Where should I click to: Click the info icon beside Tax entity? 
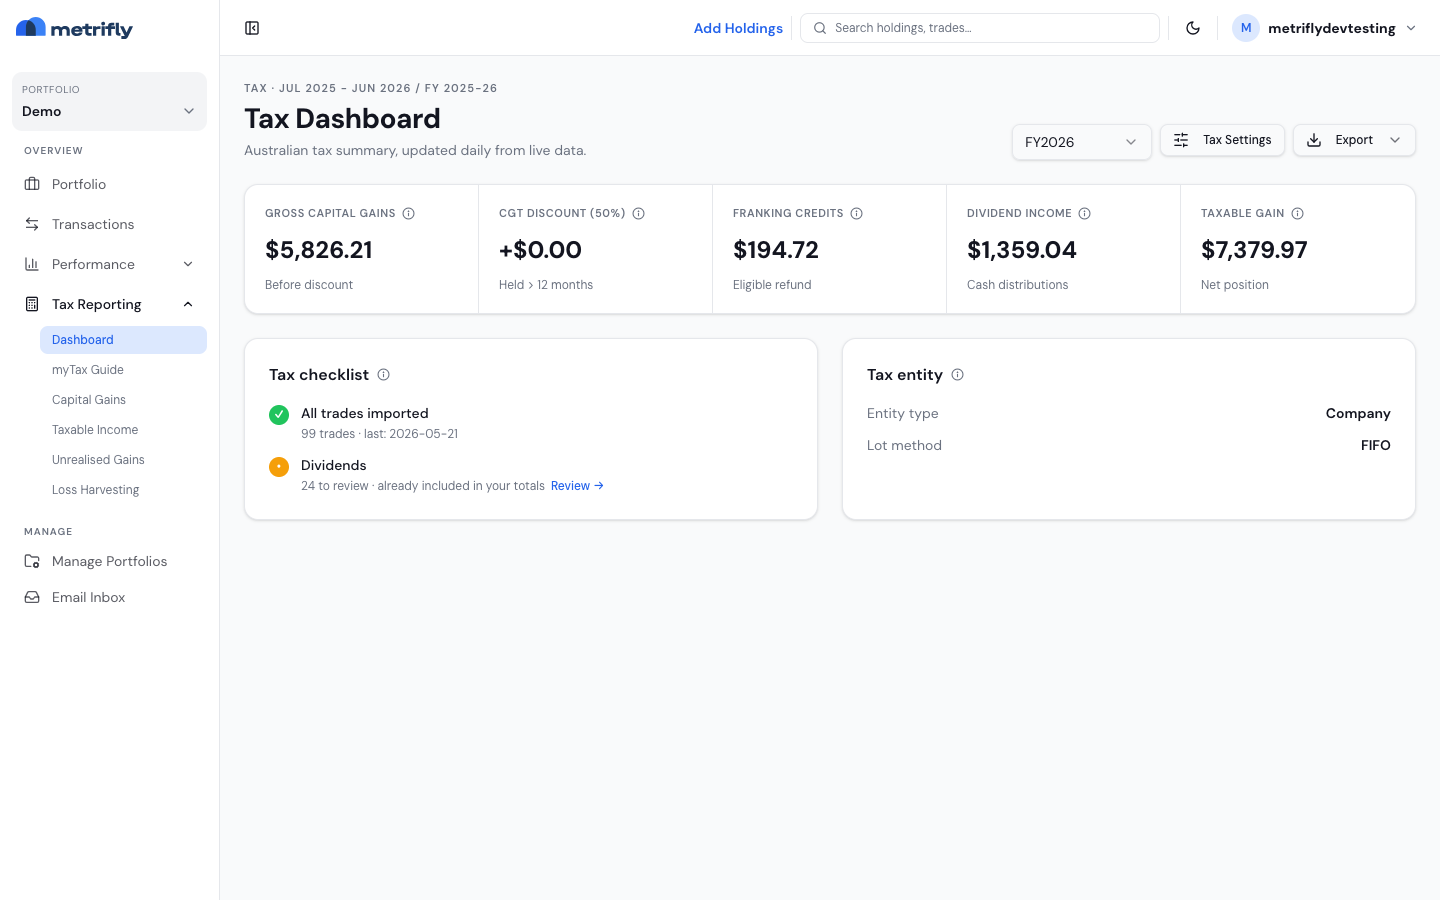tap(957, 375)
